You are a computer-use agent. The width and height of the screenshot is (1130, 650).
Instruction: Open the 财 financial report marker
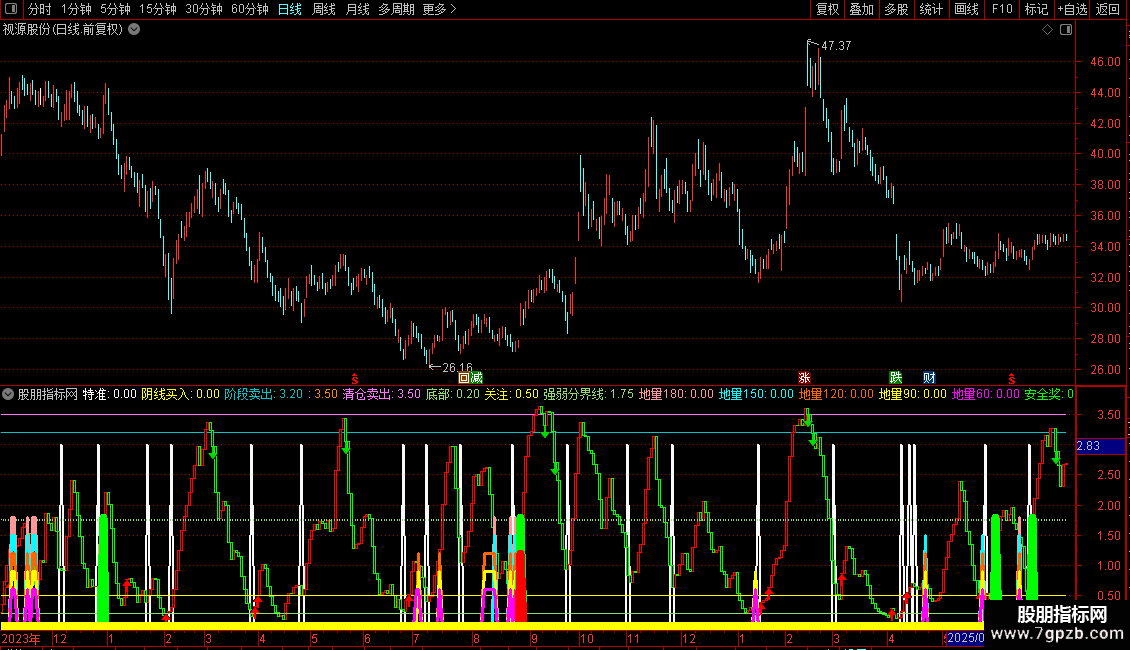click(930, 378)
